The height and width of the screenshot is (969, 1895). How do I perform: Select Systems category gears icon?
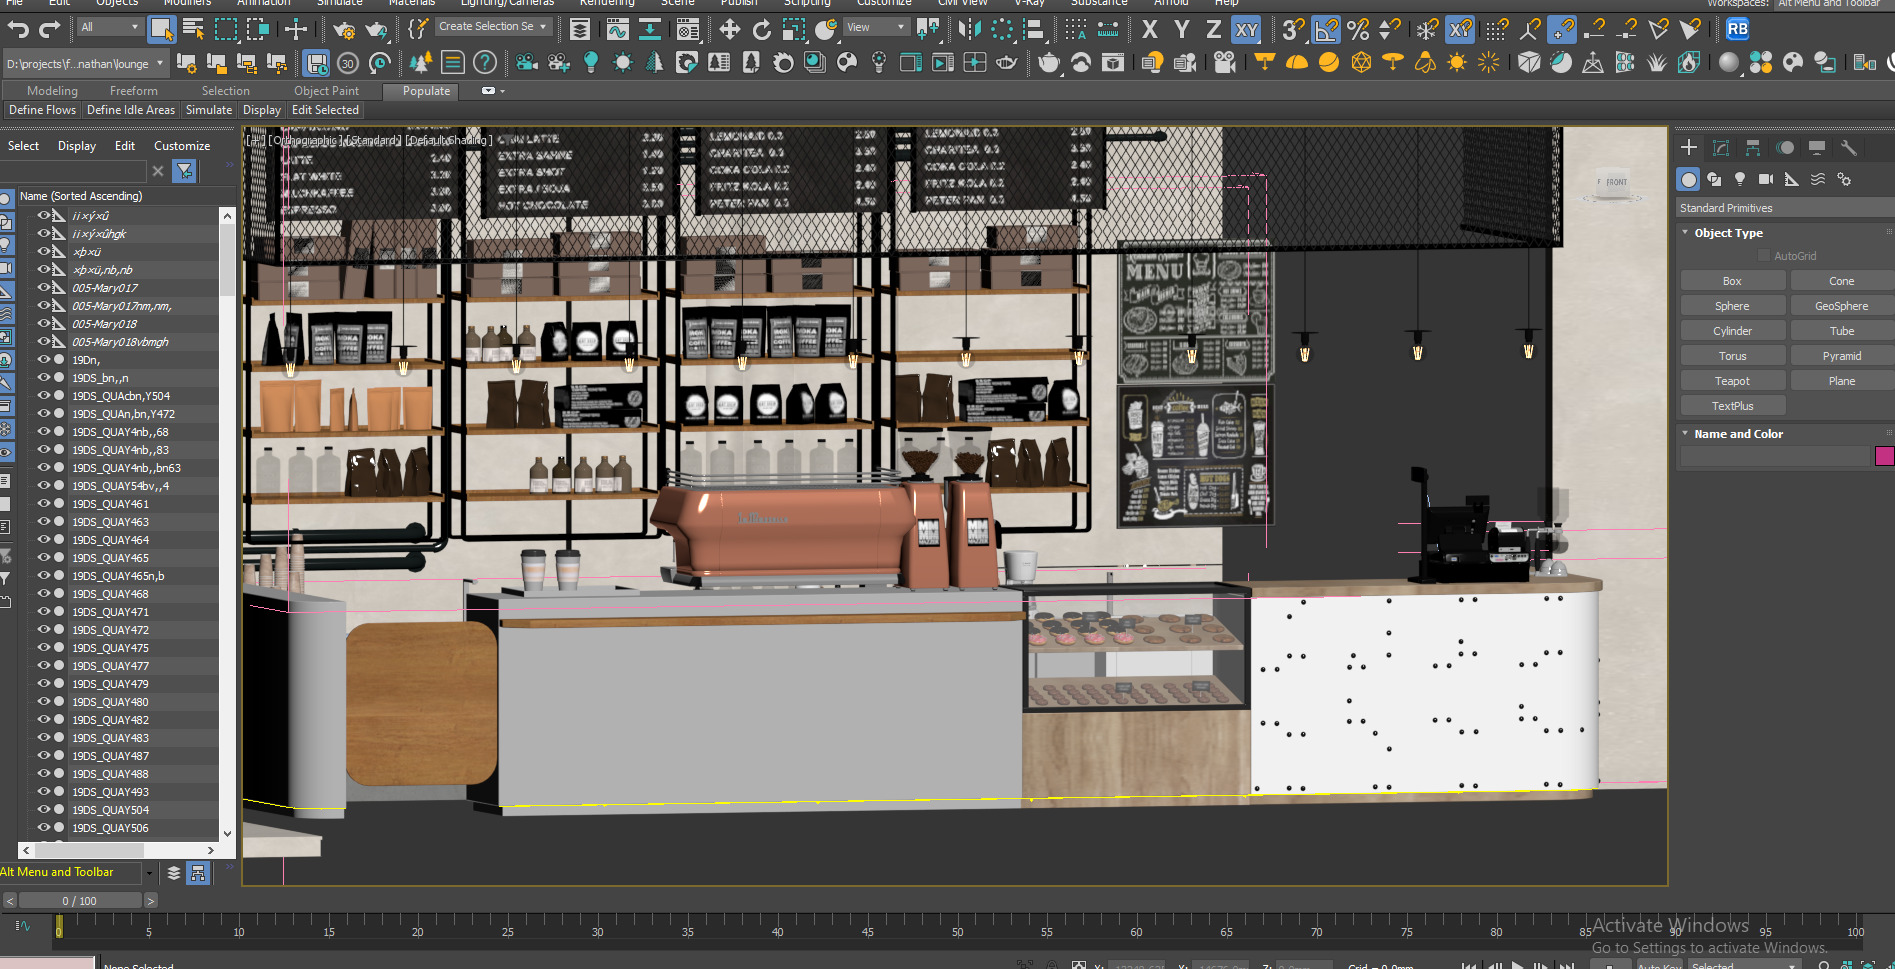click(x=1844, y=179)
